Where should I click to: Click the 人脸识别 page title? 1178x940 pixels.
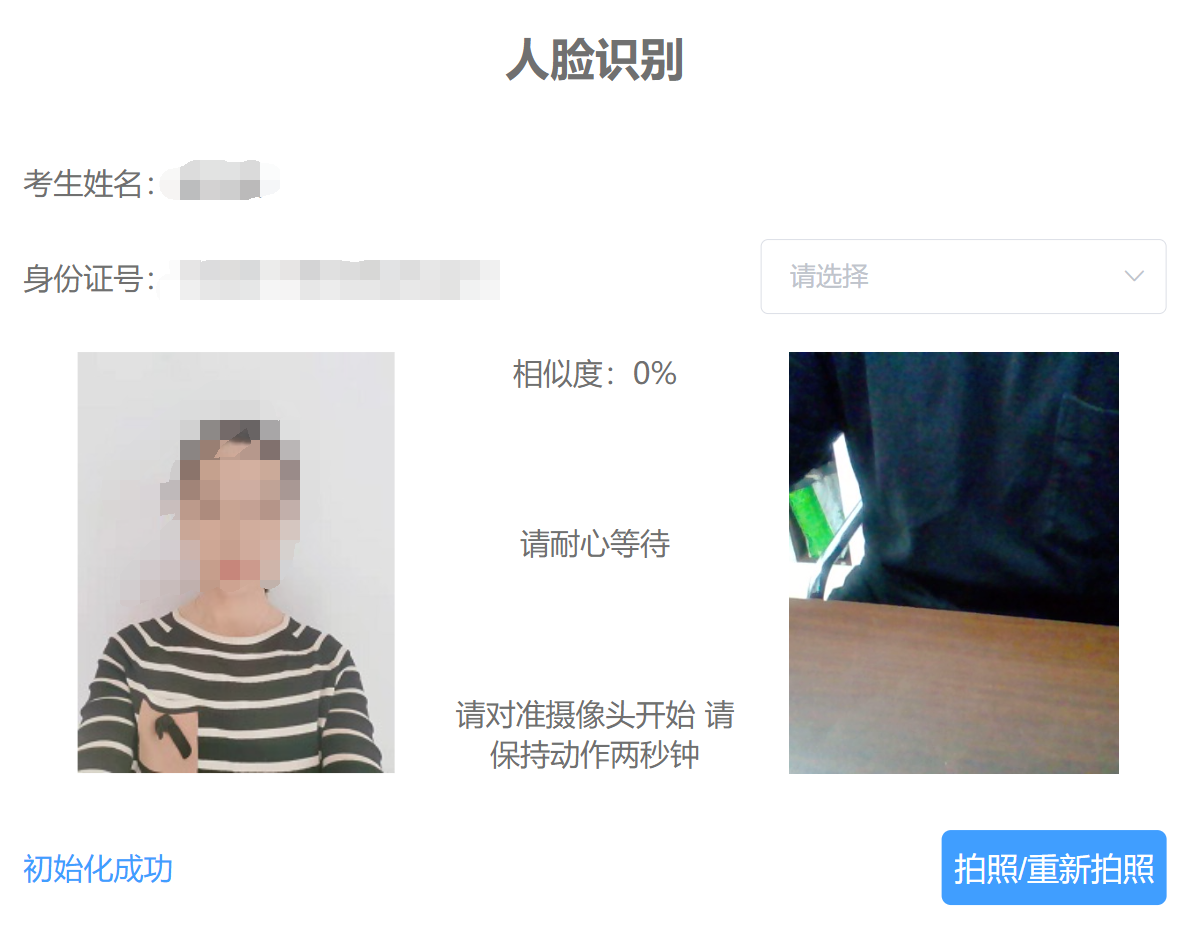594,59
